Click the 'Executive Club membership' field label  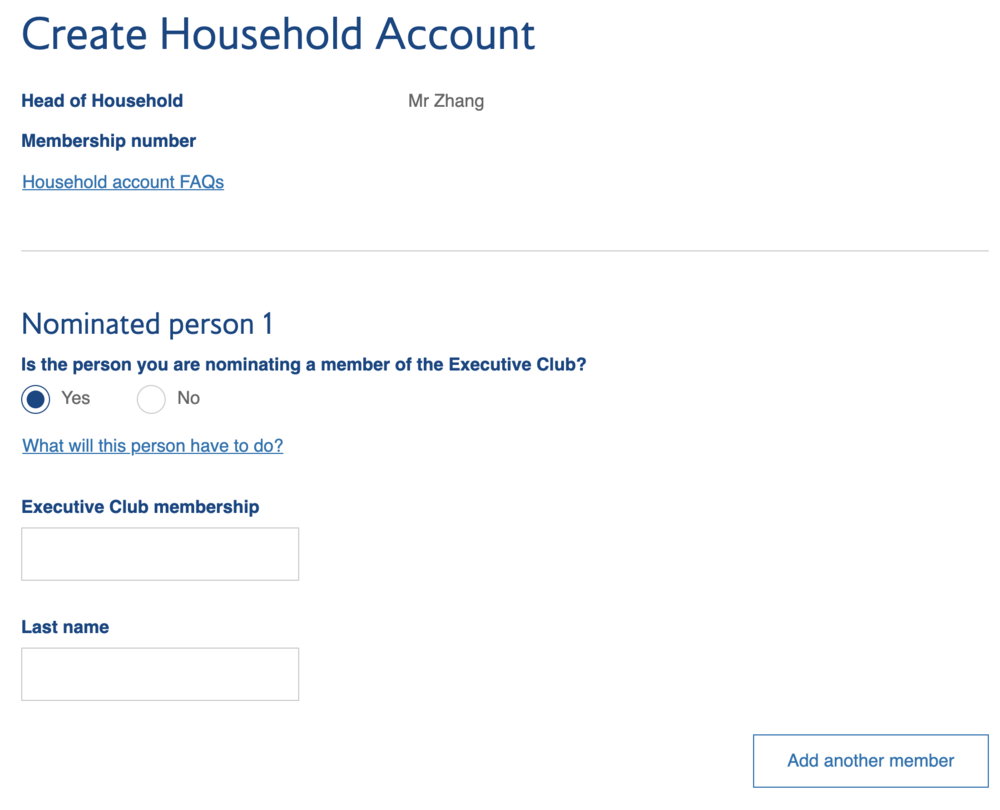point(140,507)
